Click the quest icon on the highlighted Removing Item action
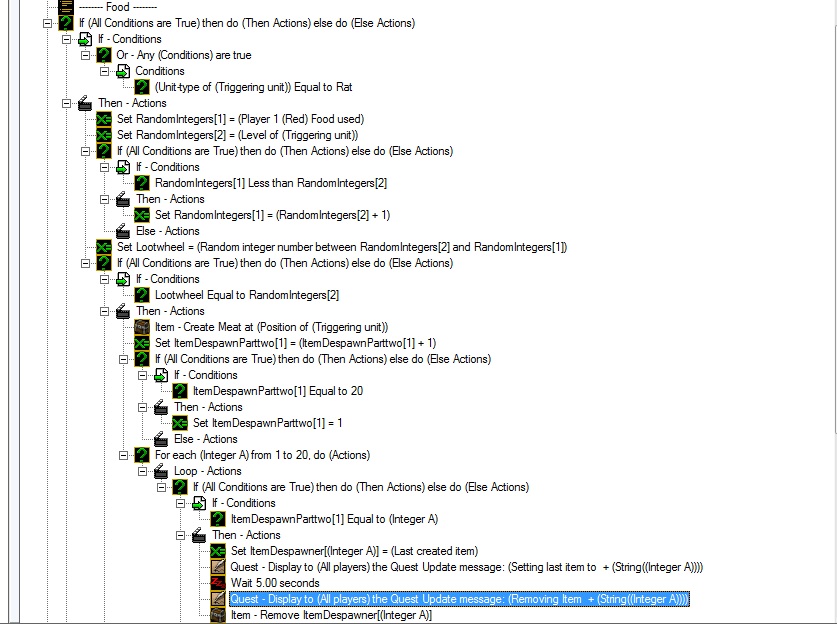 point(218,599)
